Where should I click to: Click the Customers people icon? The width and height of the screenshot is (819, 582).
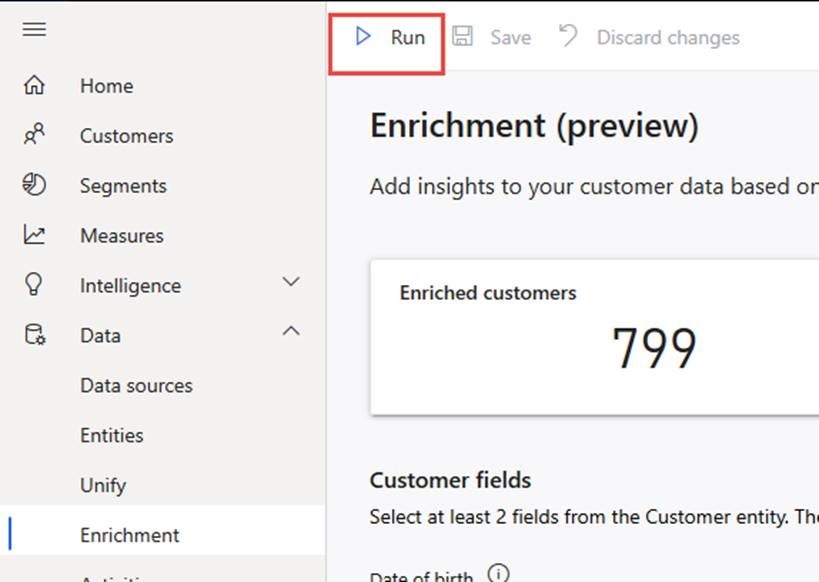pos(34,135)
